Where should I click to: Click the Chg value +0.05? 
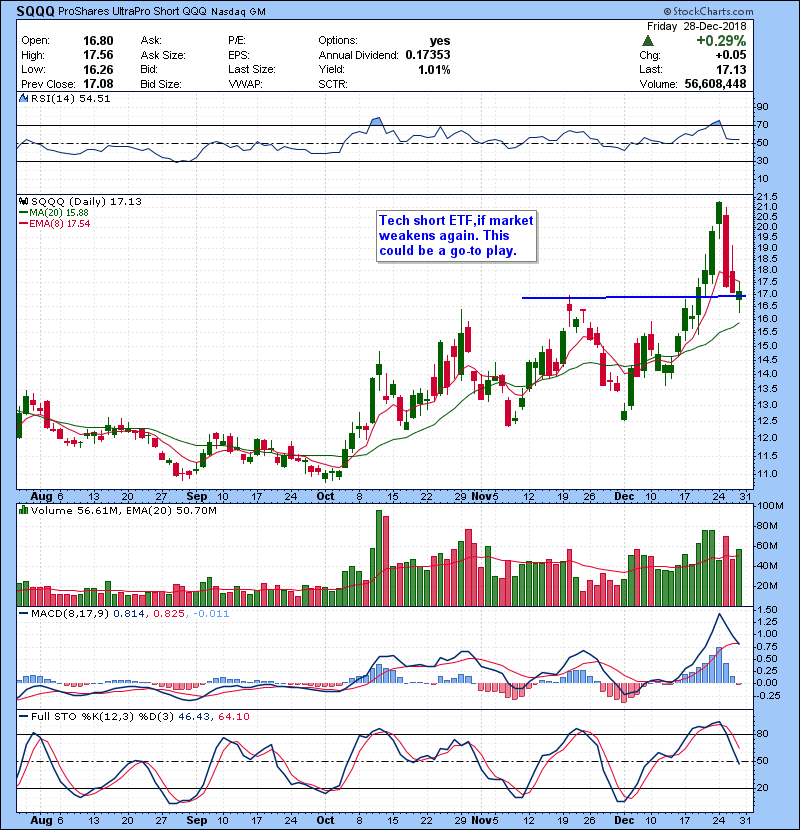[x=731, y=55]
